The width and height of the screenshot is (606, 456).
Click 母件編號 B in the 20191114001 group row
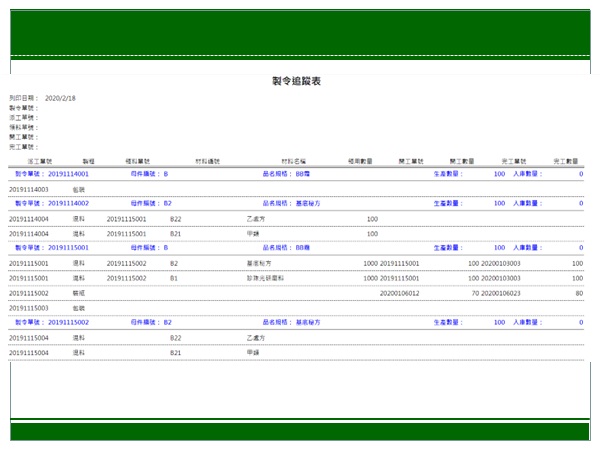coord(166,174)
